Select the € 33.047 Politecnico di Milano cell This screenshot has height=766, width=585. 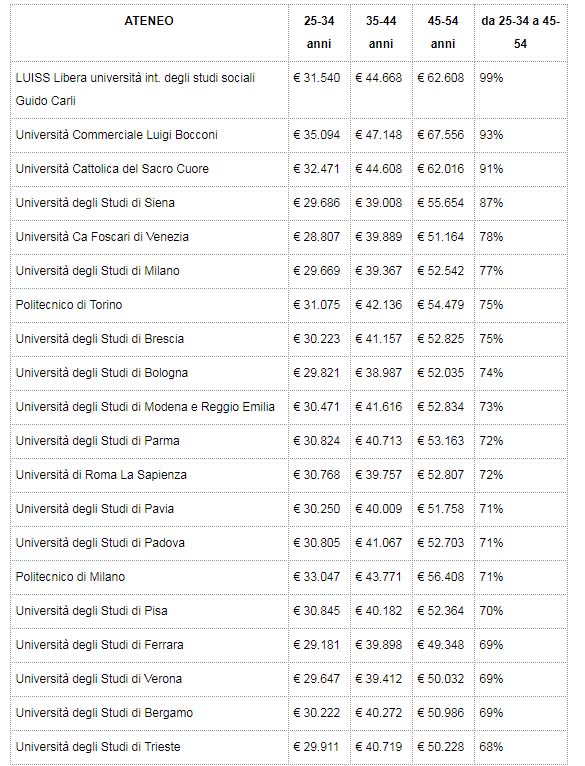pyautogui.click(x=317, y=577)
